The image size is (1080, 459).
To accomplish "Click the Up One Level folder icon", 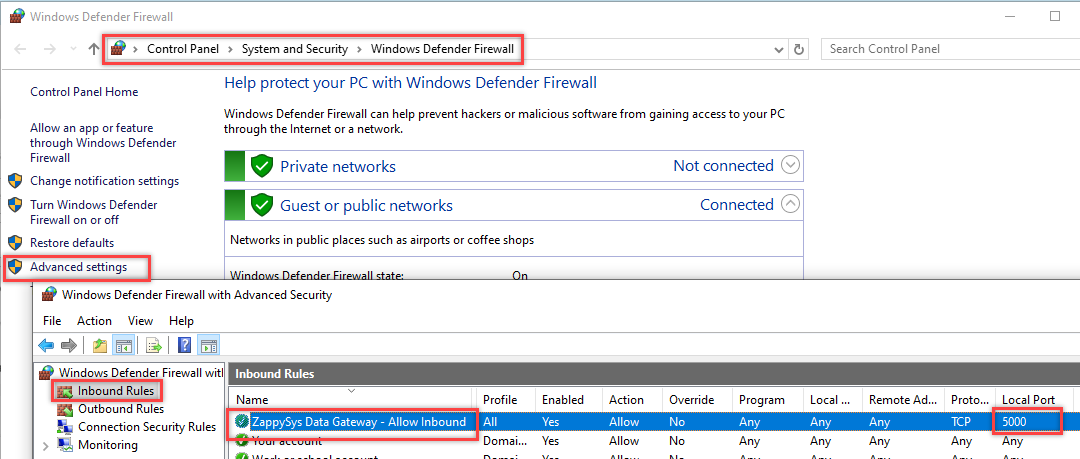I will pos(100,346).
